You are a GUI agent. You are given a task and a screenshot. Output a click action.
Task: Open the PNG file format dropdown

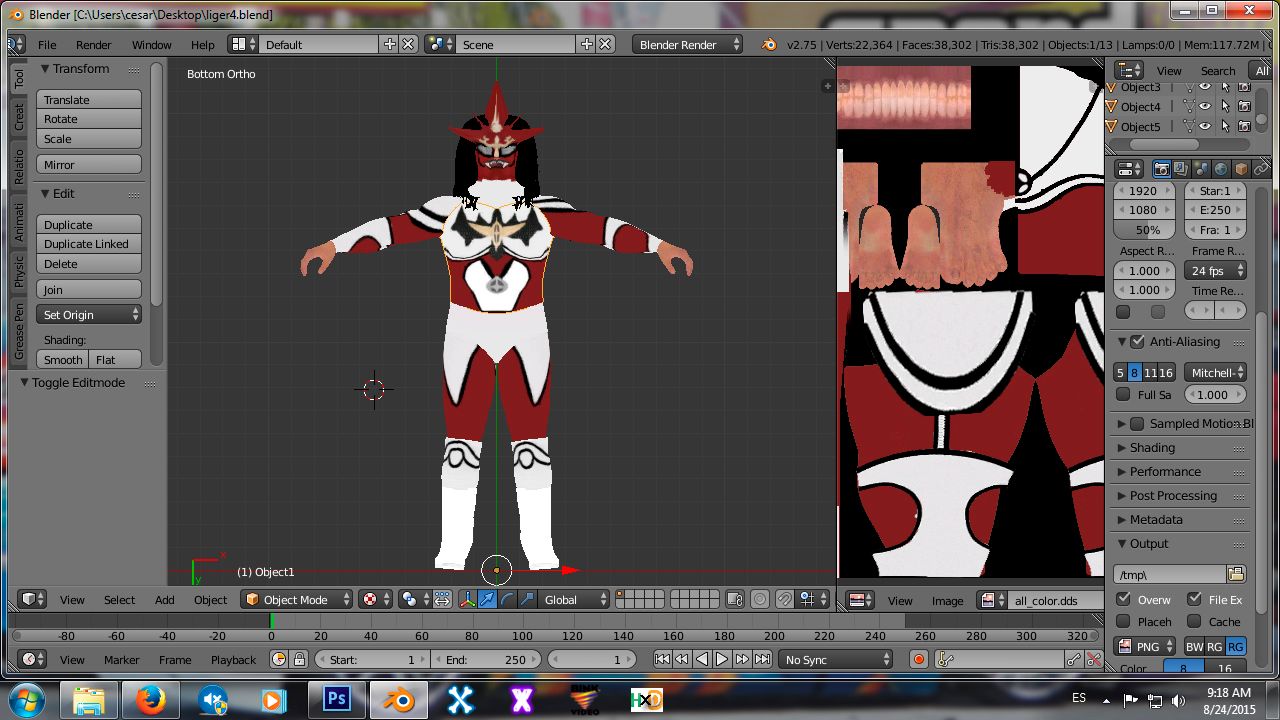pos(1145,646)
